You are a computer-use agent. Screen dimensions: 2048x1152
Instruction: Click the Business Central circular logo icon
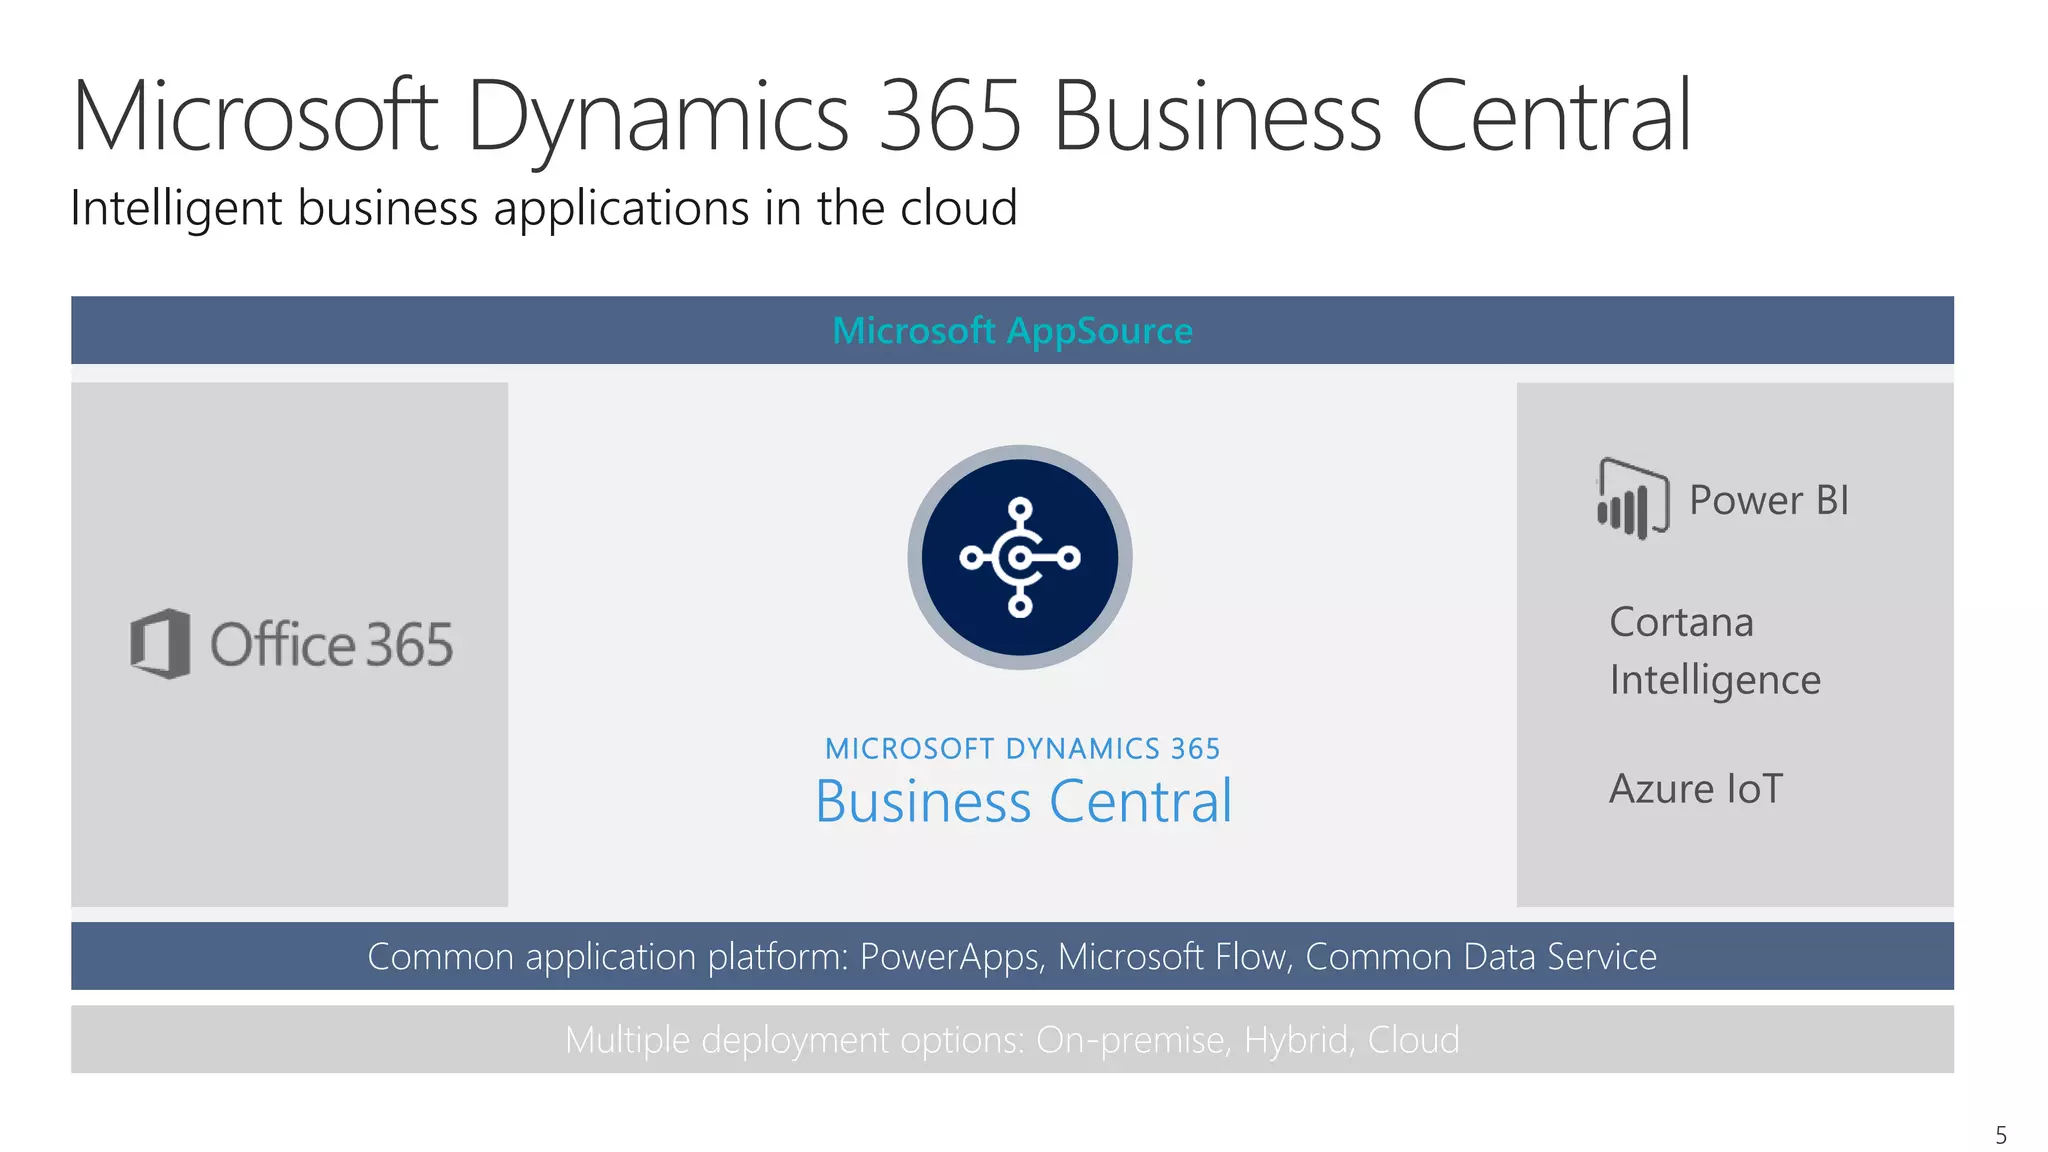pyautogui.click(x=1019, y=557)
